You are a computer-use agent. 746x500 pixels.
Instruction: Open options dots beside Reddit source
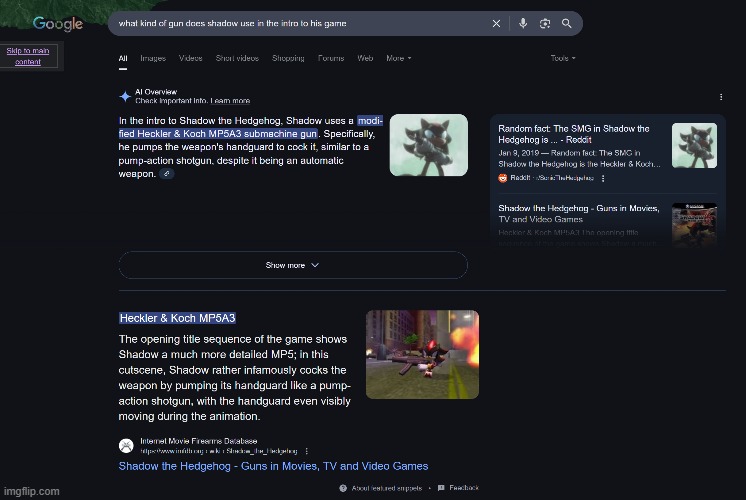(603, 178)
